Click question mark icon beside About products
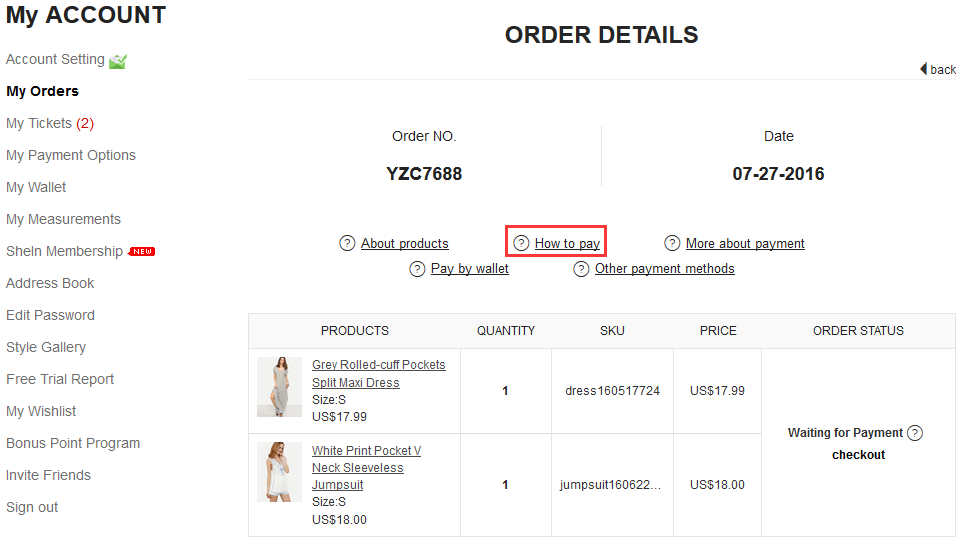 348,243
